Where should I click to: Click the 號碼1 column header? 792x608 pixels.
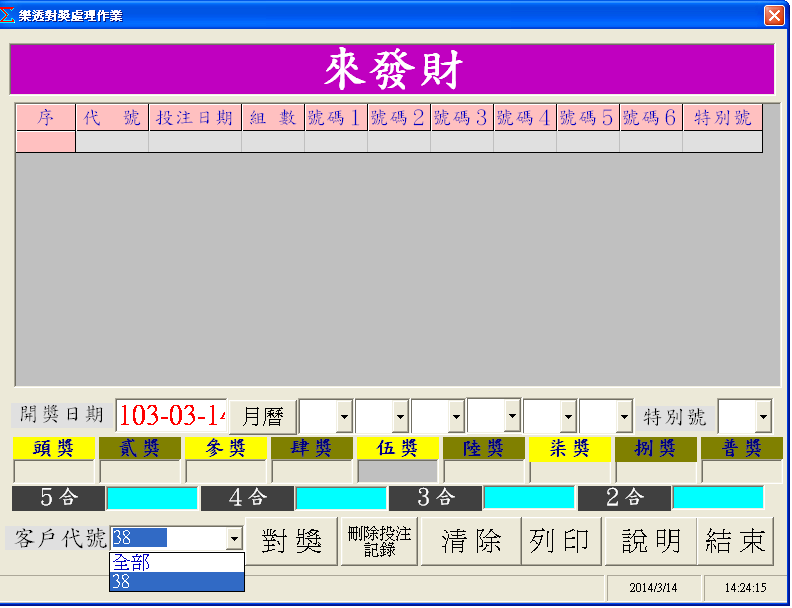click(336, 118)
